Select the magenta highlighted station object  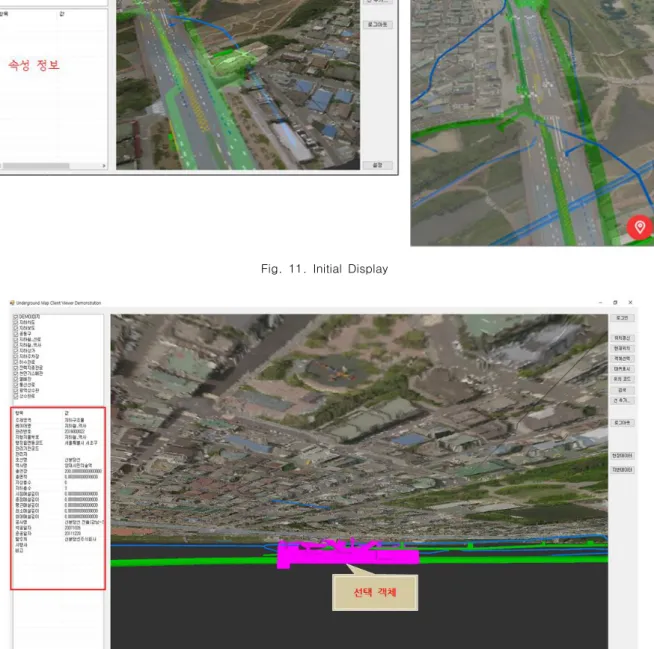(x=348, y=554)
